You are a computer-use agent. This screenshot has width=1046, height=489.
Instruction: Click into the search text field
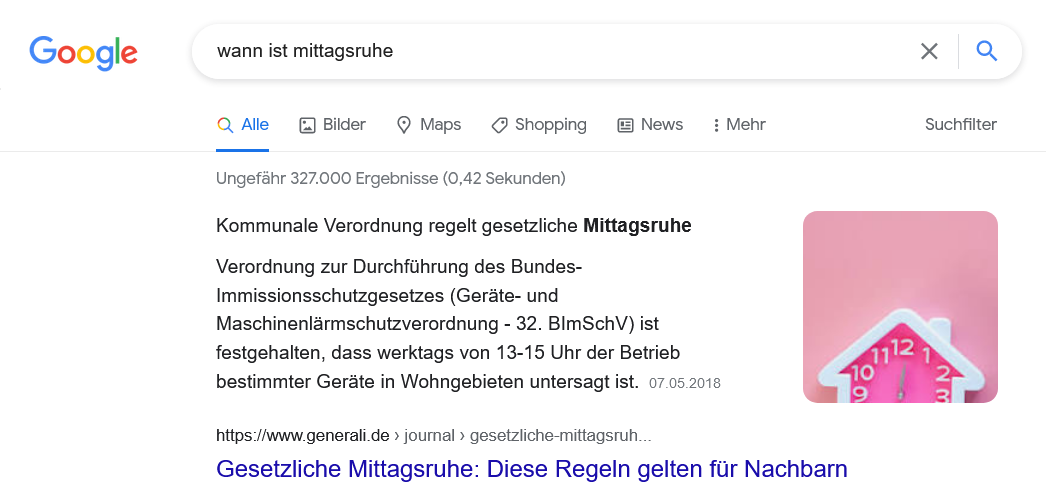pos(560,51)
